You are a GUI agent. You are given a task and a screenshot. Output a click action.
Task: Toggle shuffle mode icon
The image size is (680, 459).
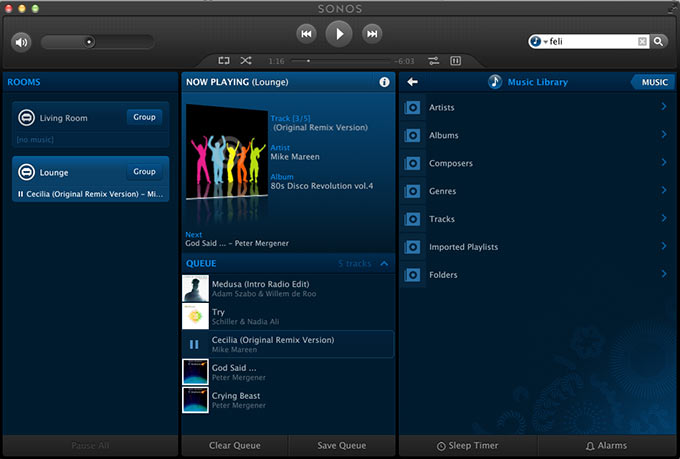point(246,60)
